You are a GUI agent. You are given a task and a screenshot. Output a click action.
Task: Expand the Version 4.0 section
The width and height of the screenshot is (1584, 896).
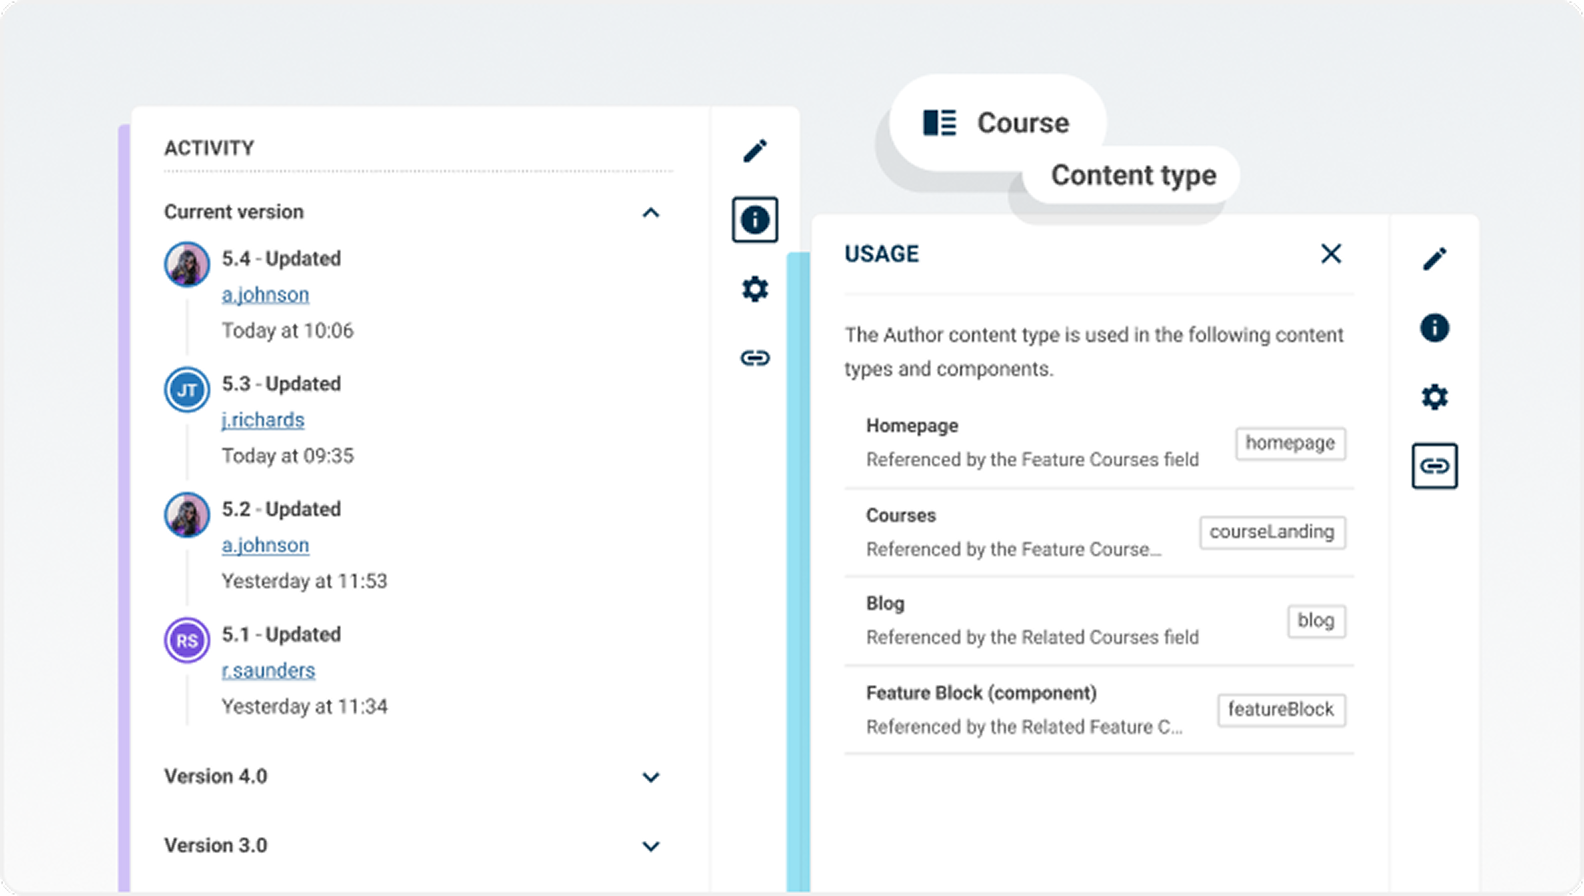(651, 777)
